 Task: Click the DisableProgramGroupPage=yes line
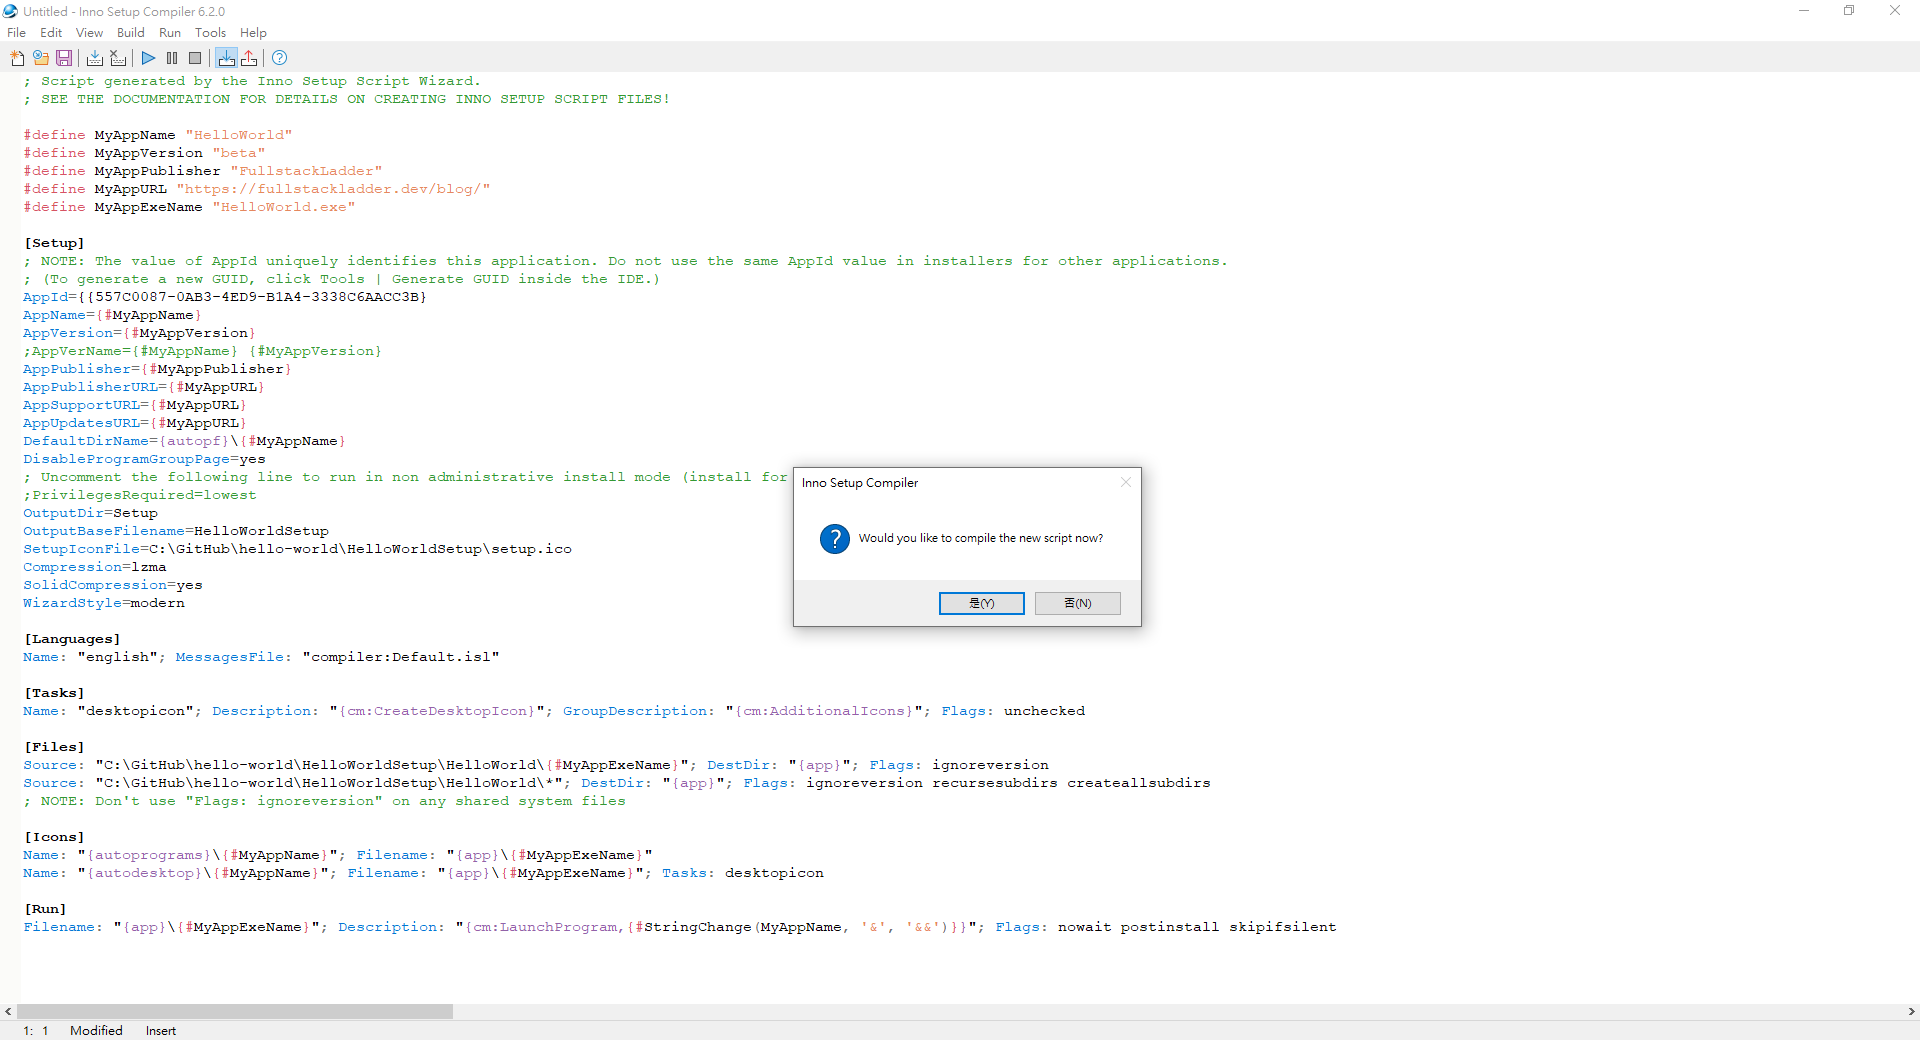point(144,459)
